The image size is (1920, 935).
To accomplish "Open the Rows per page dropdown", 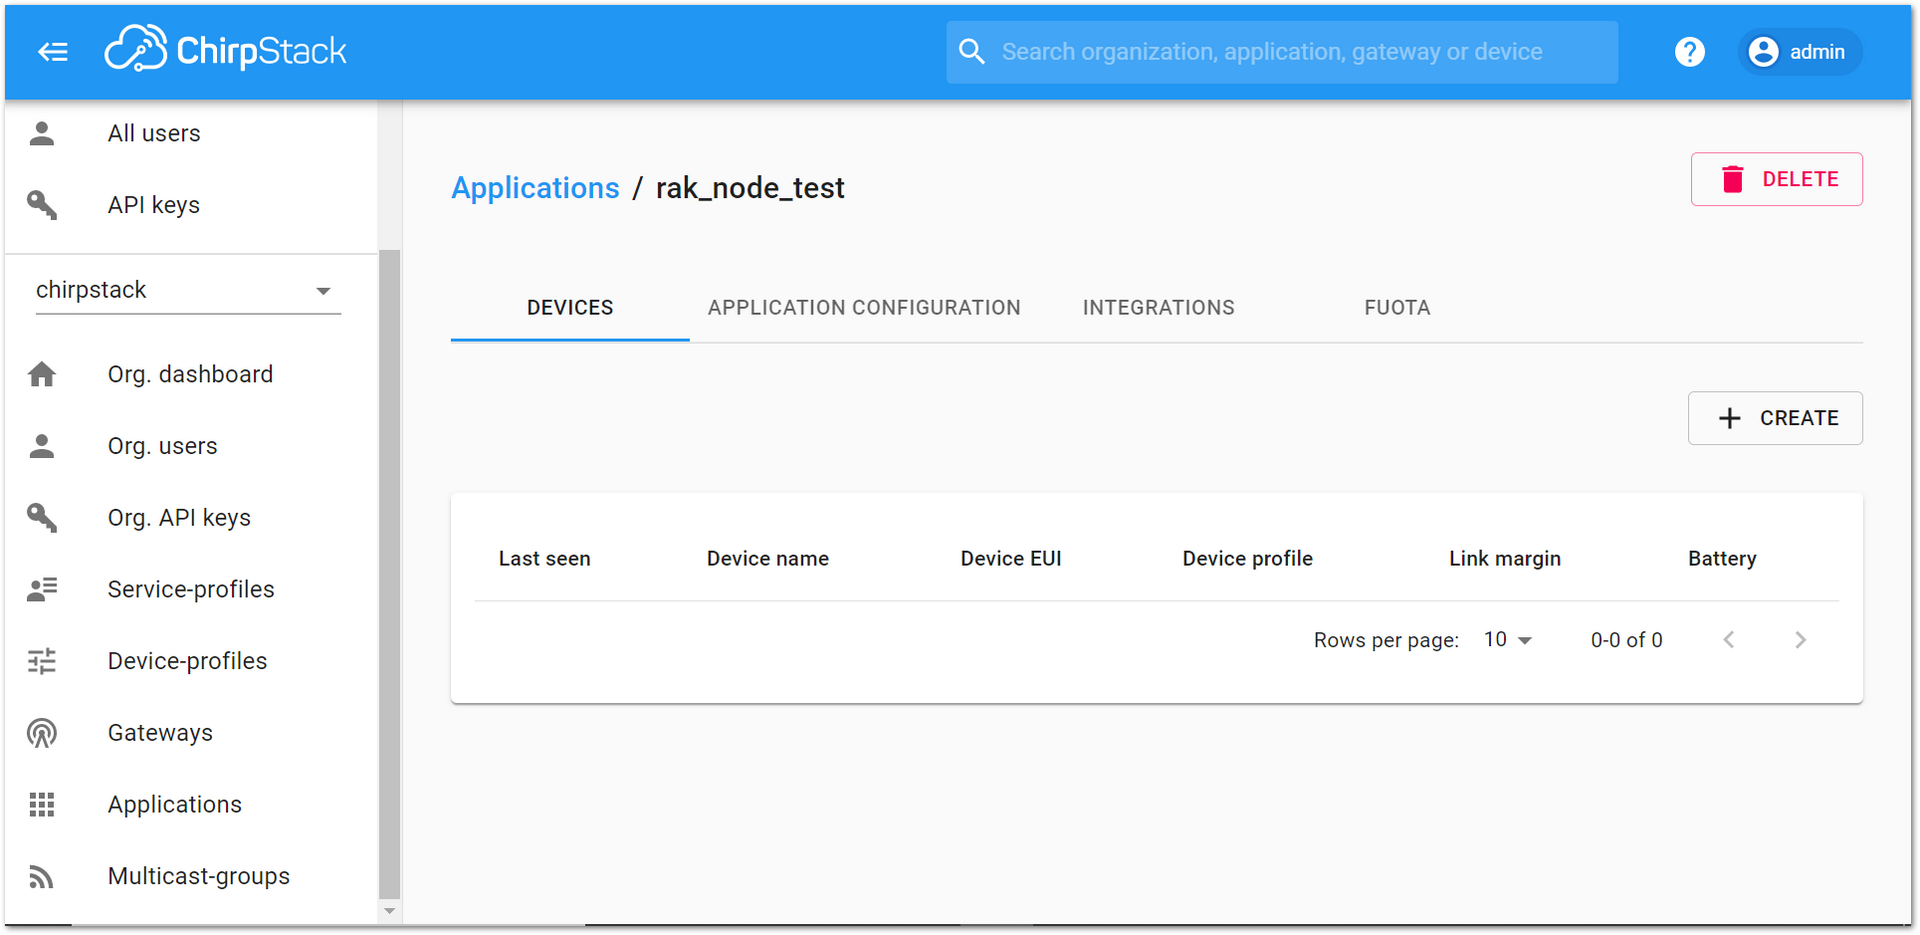I will 1508,640.
